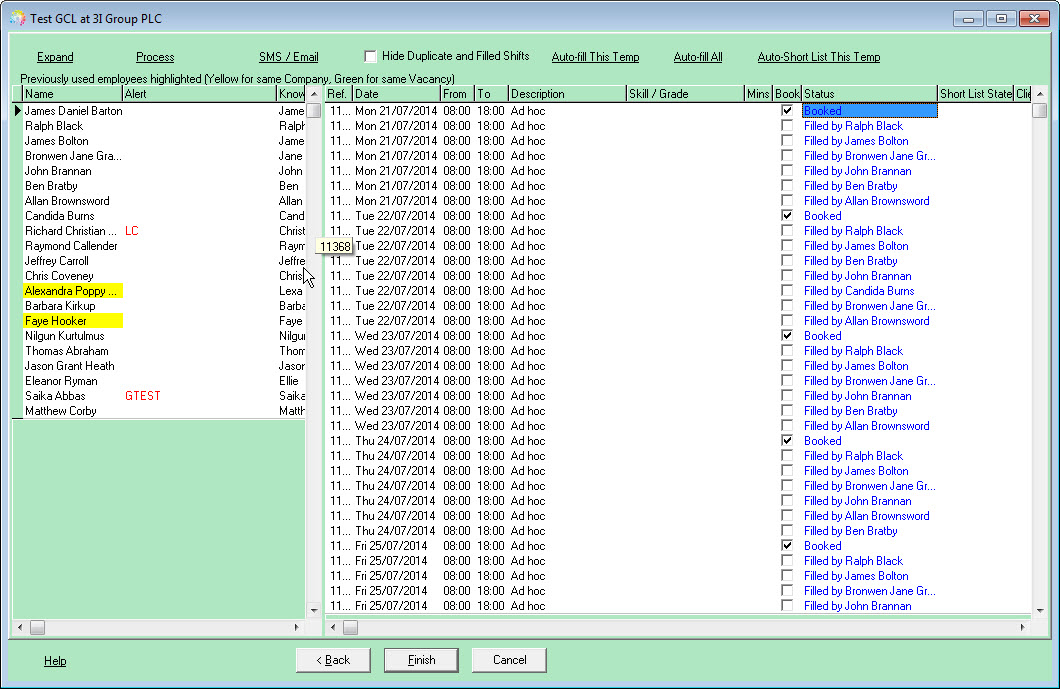Select employee Matthew Corby
Screen dimensions: 1060x689
(61, 410)
